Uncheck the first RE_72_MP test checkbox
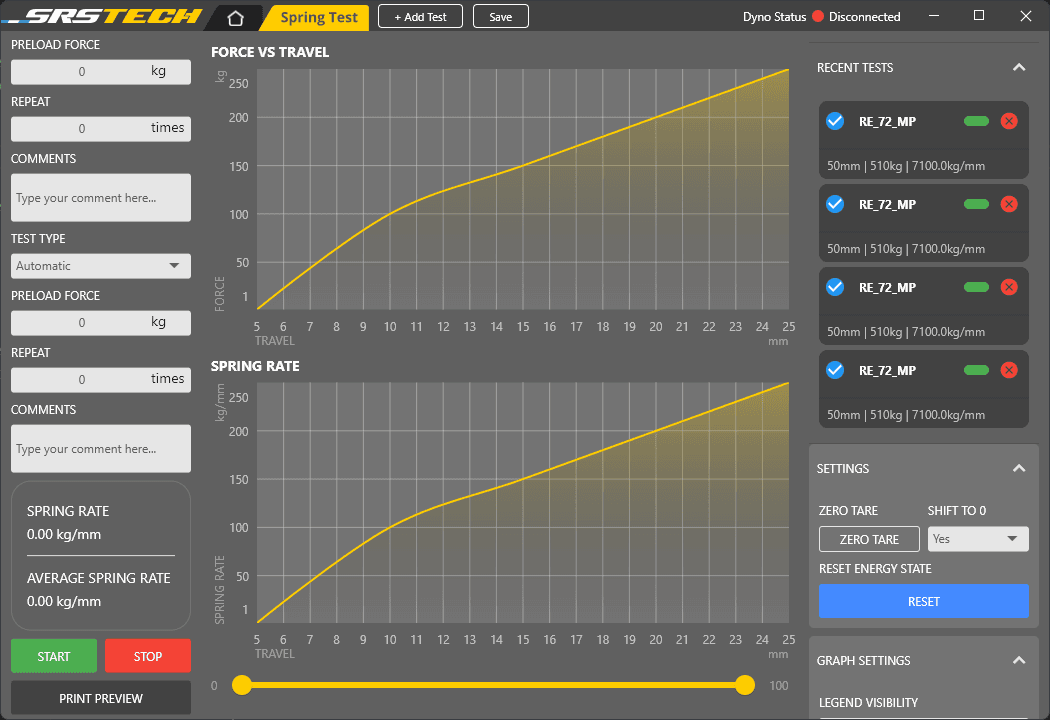The height and width of the screenshot is (720, 1050). 835,121
